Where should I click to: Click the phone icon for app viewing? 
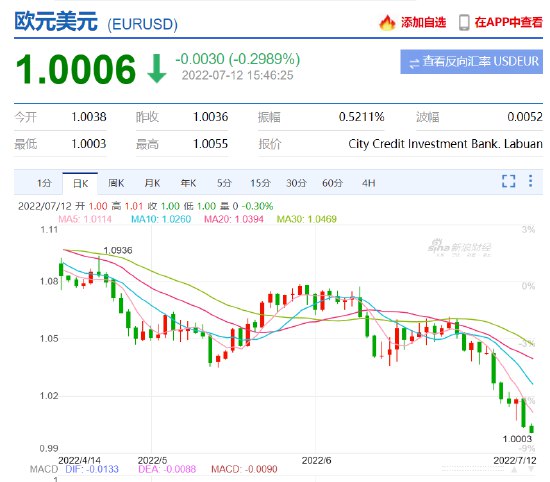(464, 22)
